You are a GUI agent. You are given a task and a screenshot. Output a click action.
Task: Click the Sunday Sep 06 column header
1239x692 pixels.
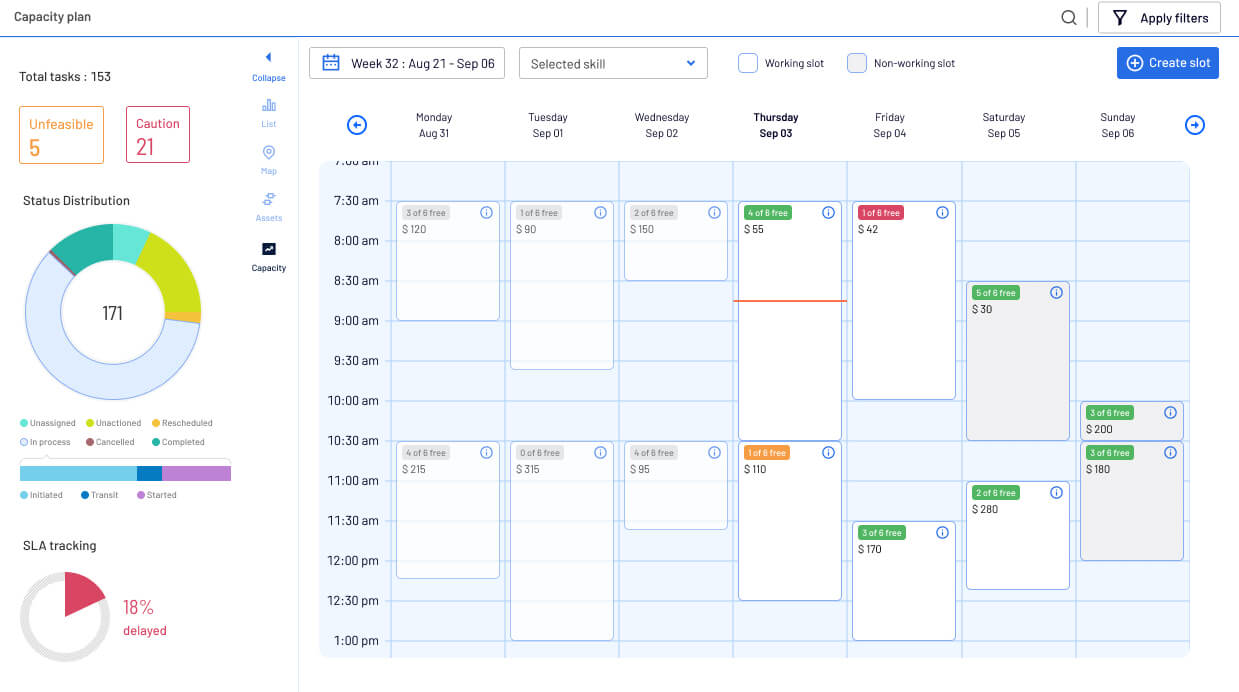point(1118,125)
